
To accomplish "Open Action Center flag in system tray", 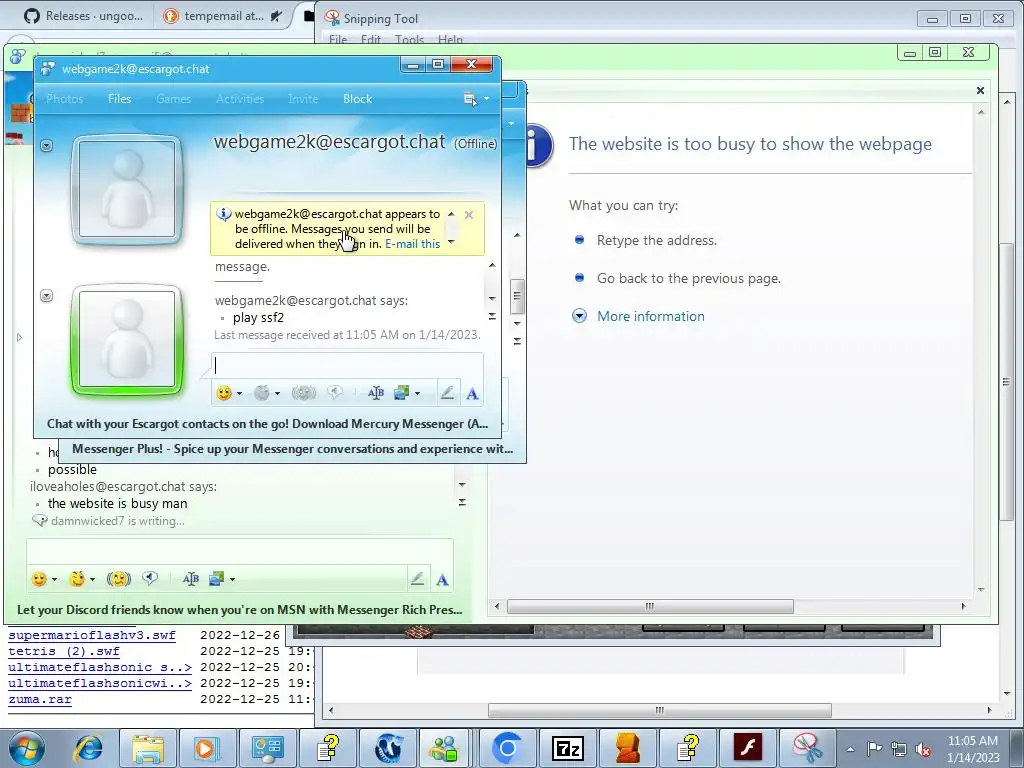I will (874, 748).
